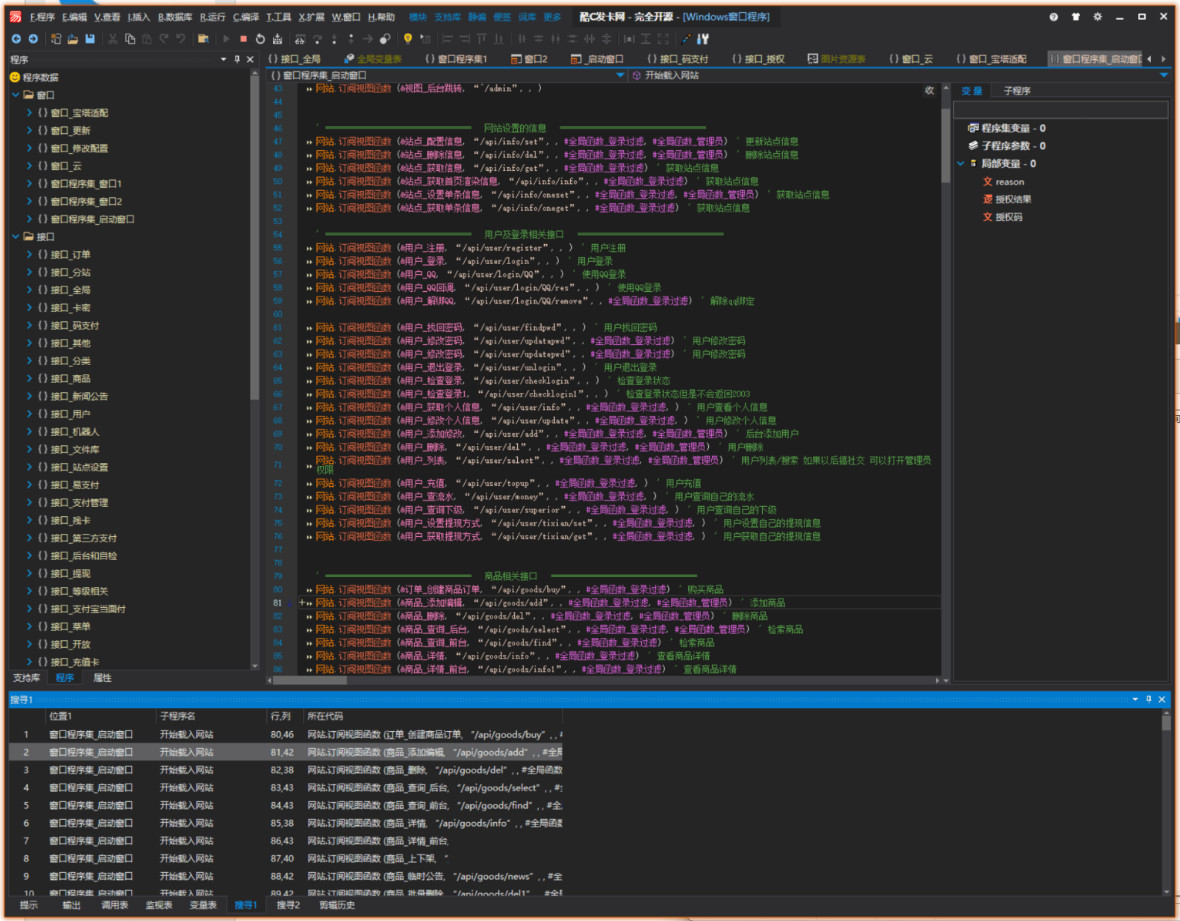
Task: Click the red Stop button in the toolbar
Action: click(x=243, y=39)
